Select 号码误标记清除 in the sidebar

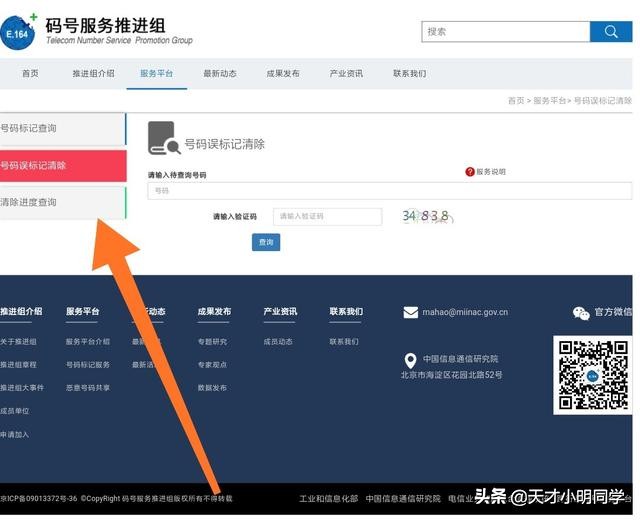63,165
